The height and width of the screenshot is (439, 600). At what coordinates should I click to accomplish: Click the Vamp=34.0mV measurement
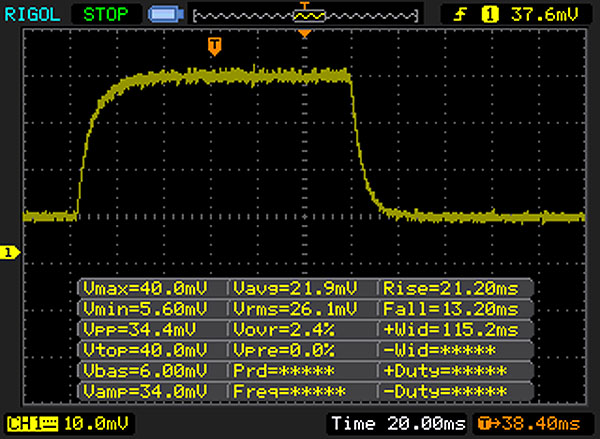tap(145, 392)
